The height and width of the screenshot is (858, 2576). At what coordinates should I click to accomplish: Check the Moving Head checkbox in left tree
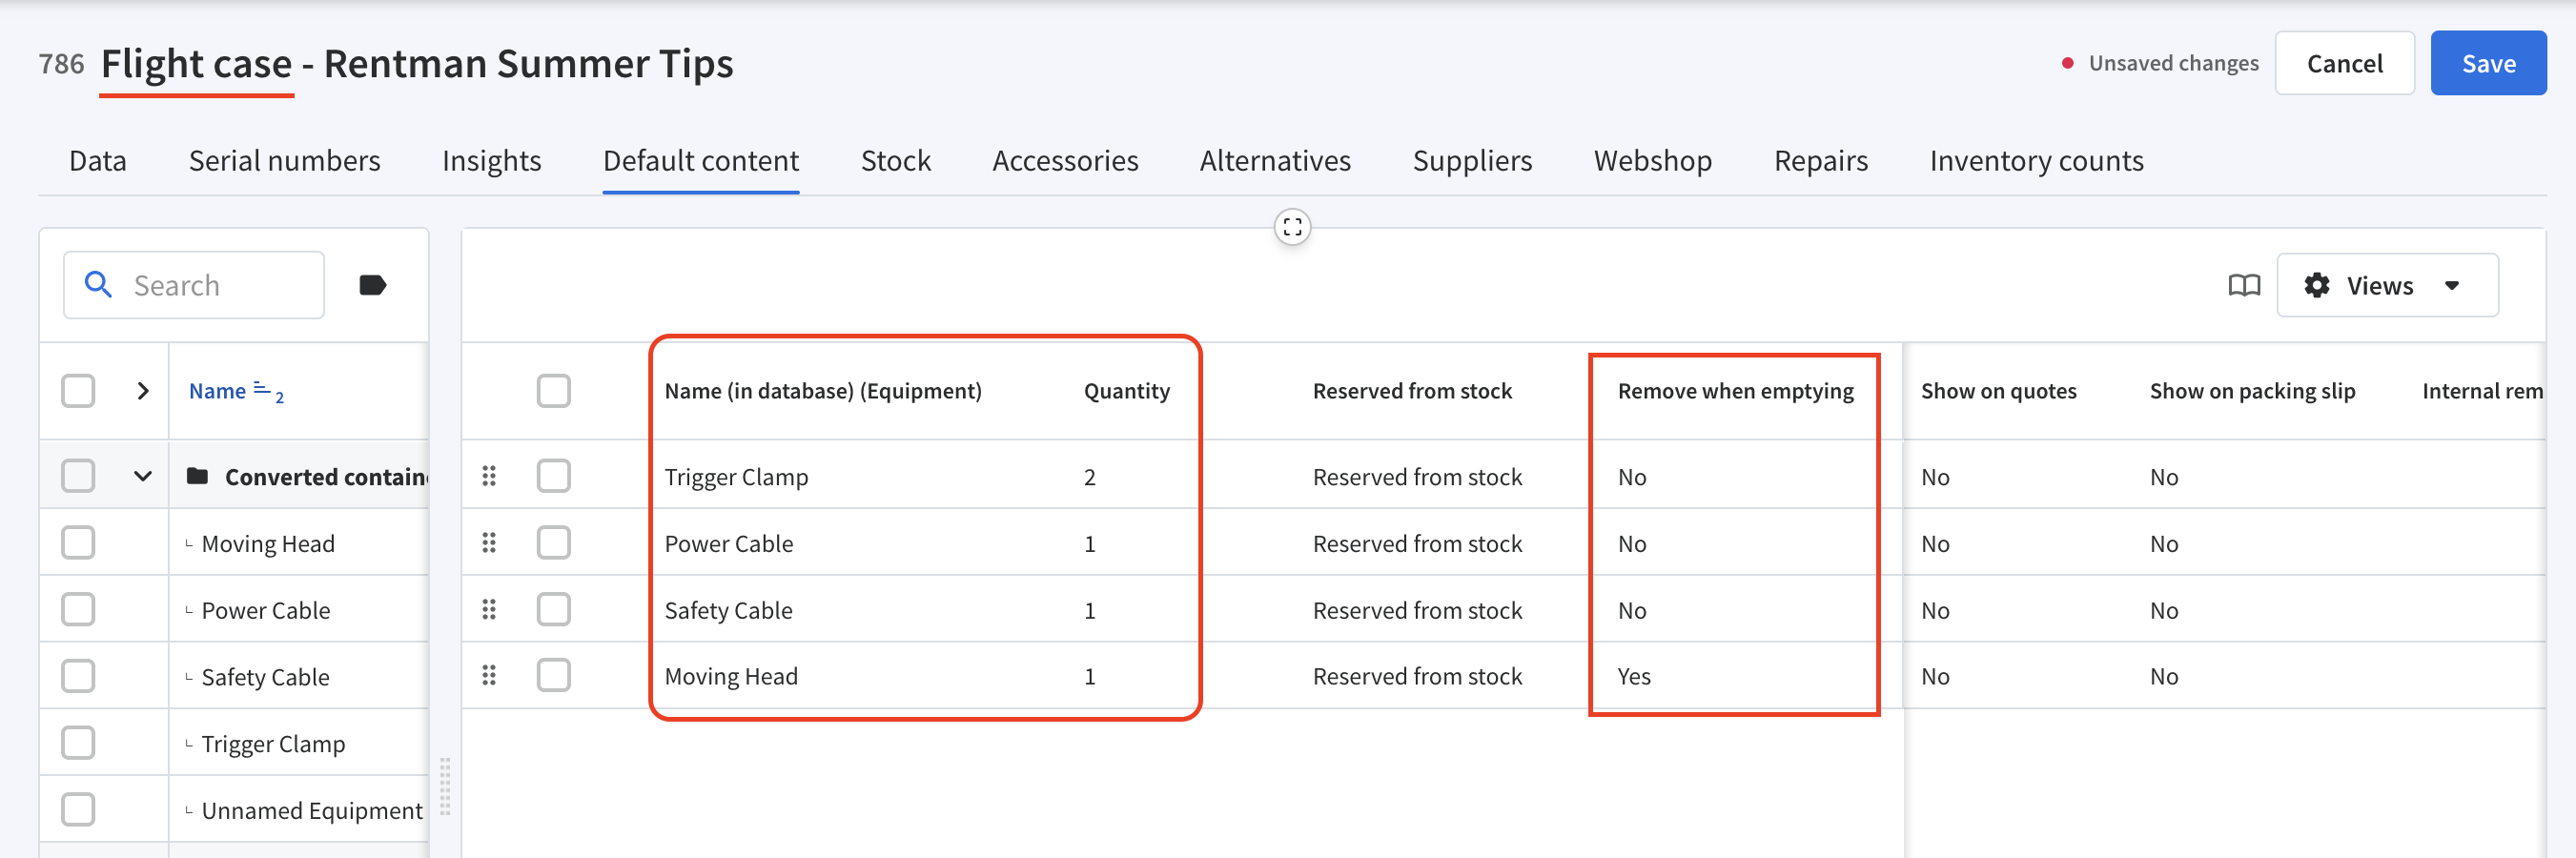78,543
